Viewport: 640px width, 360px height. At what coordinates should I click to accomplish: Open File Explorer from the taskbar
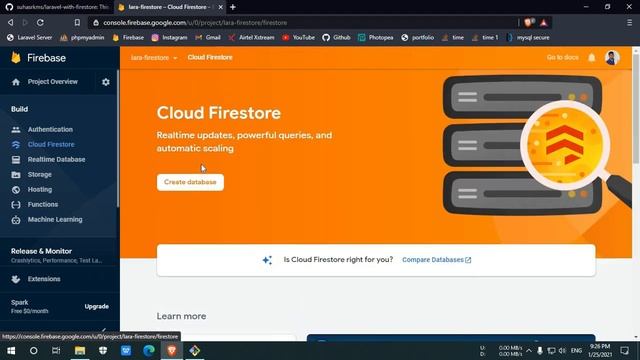80,351
